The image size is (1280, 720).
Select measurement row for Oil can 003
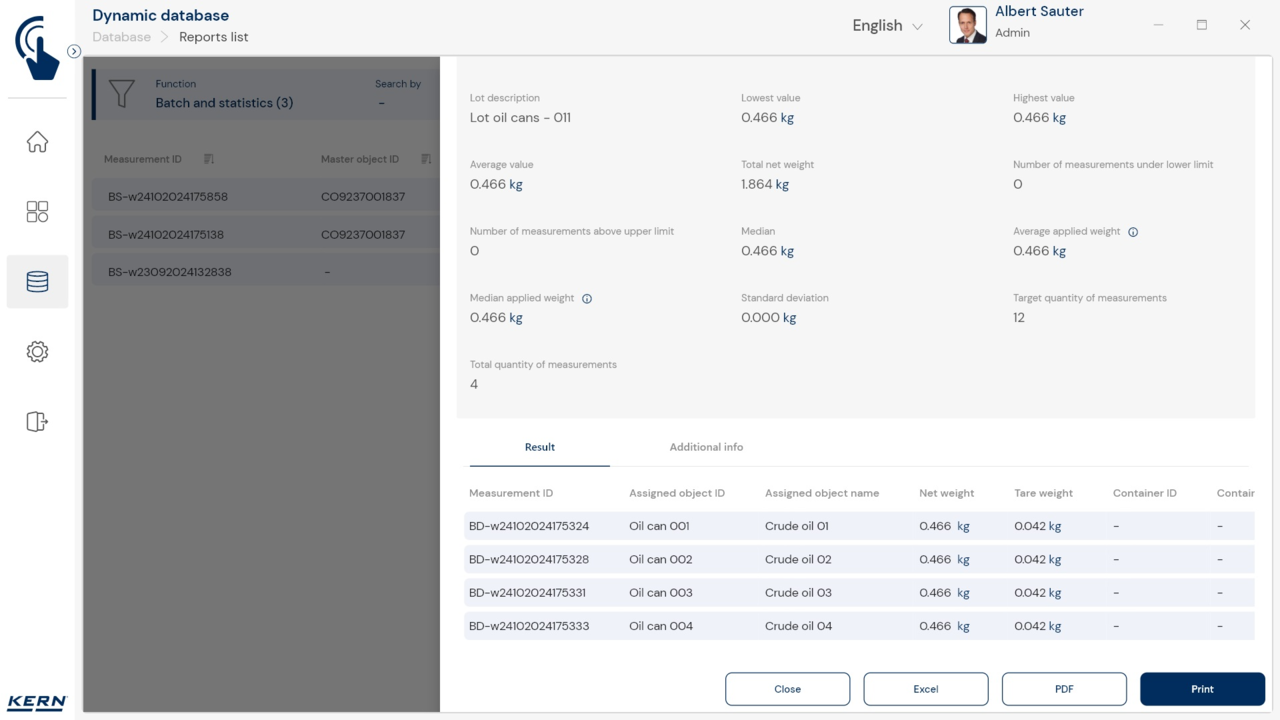coord(660,593)
